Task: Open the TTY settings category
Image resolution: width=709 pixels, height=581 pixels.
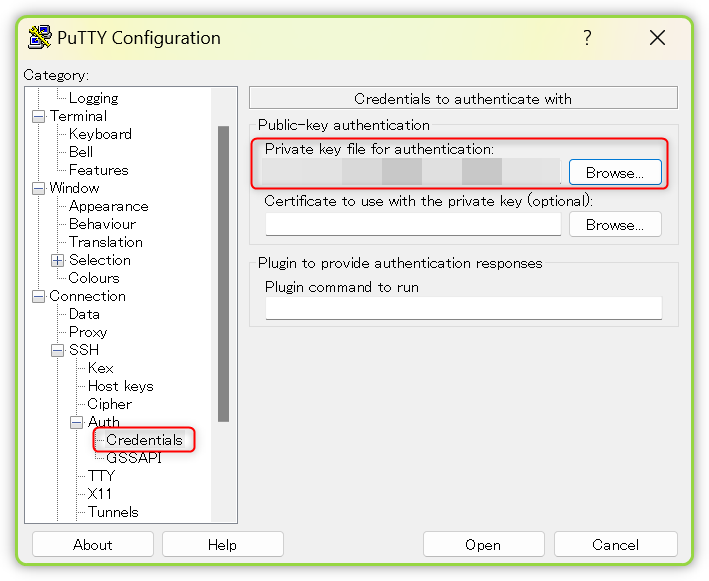Action: (102, 476)
